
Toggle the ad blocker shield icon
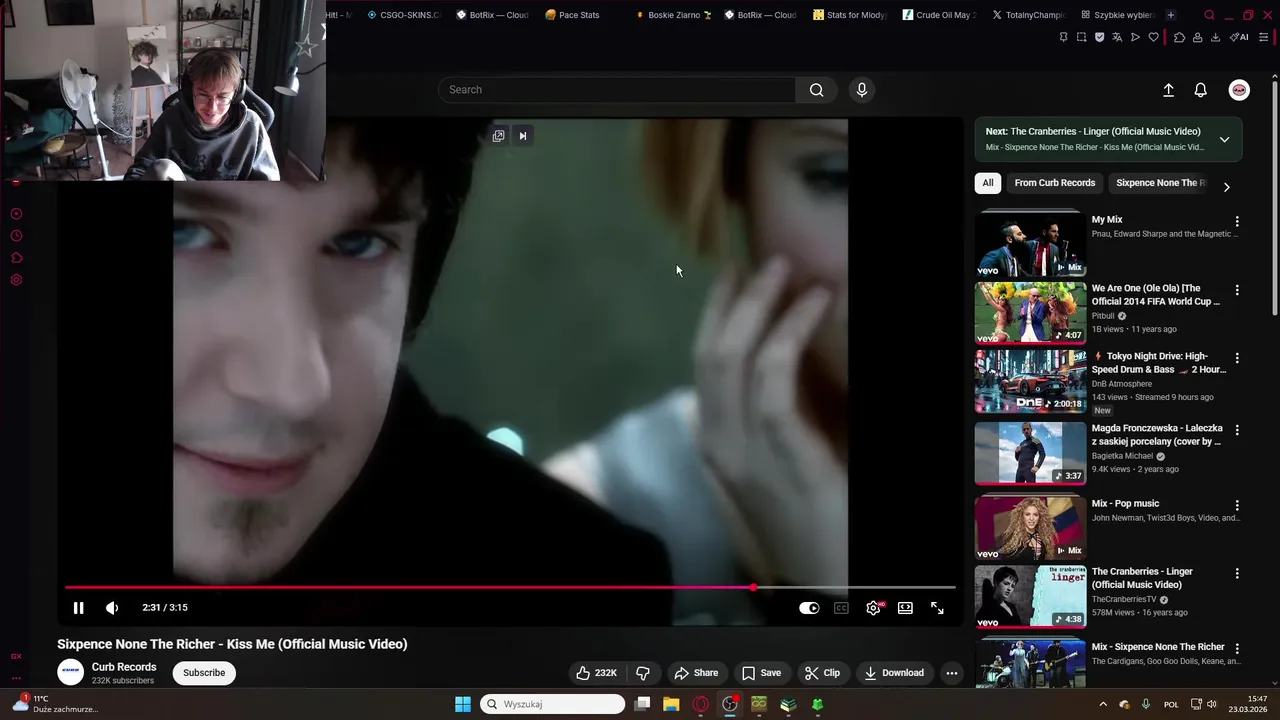click(x=1099, y=37)
